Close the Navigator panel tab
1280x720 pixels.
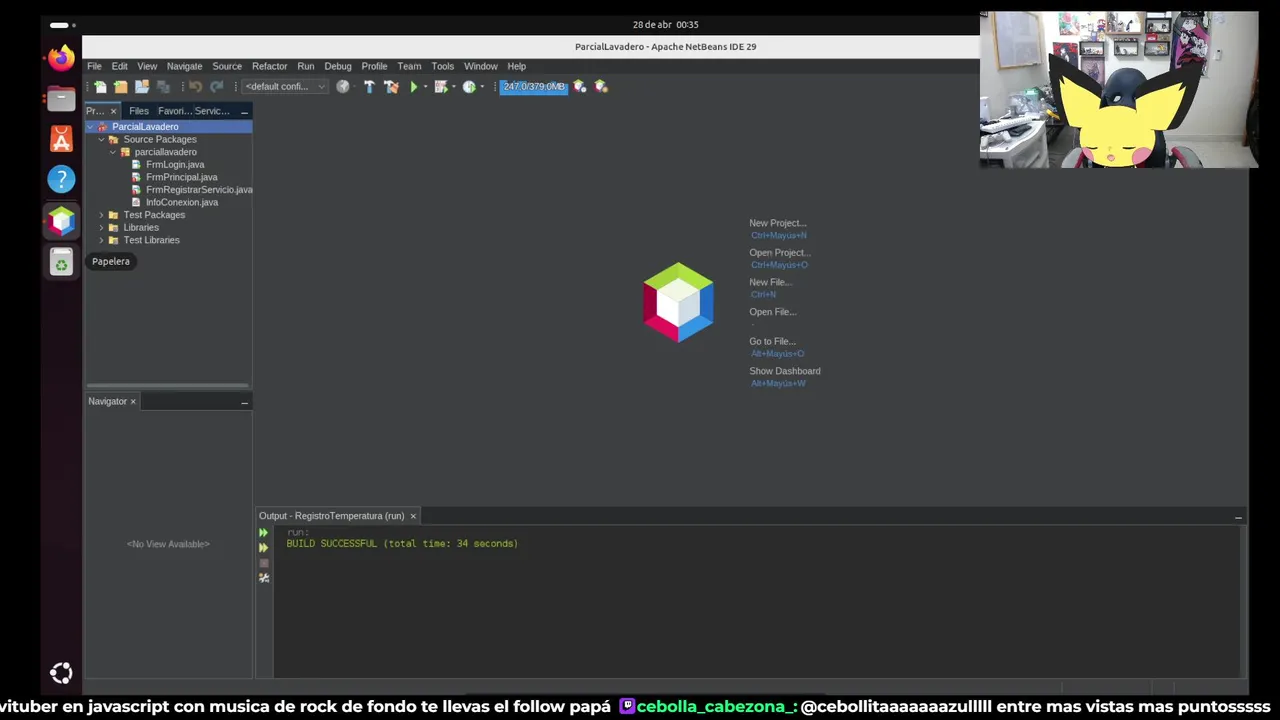point(133,402)
